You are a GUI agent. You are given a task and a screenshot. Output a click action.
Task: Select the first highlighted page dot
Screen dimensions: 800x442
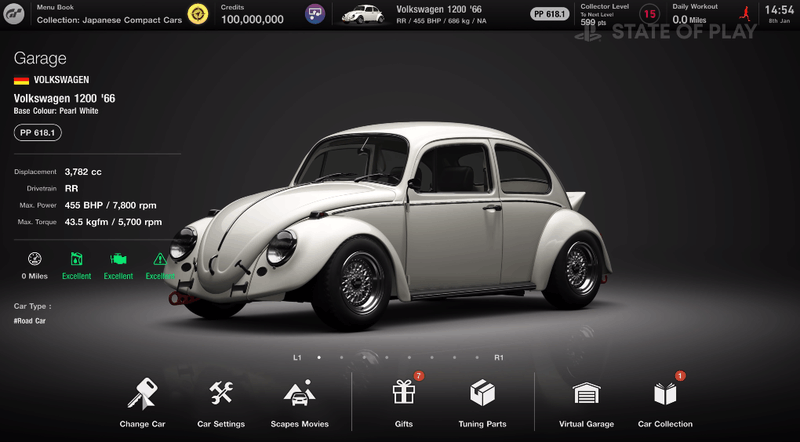[319, 358]
